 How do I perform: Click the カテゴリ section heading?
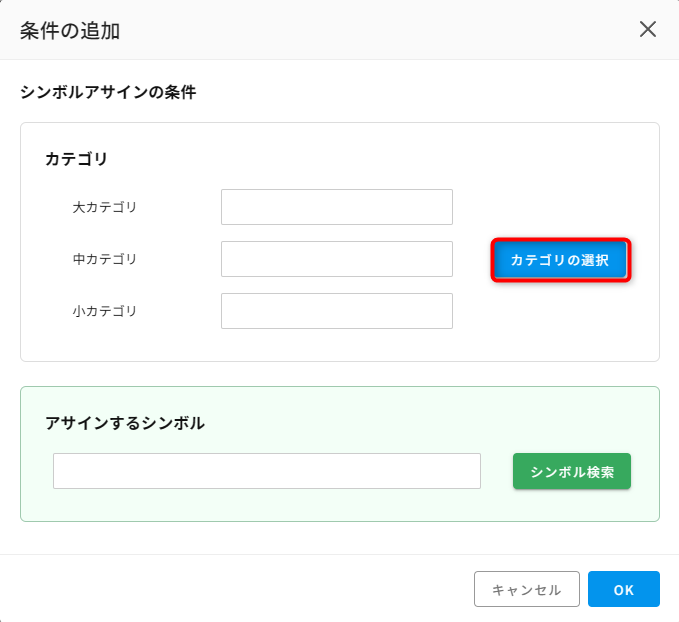(x=76, y=159)
